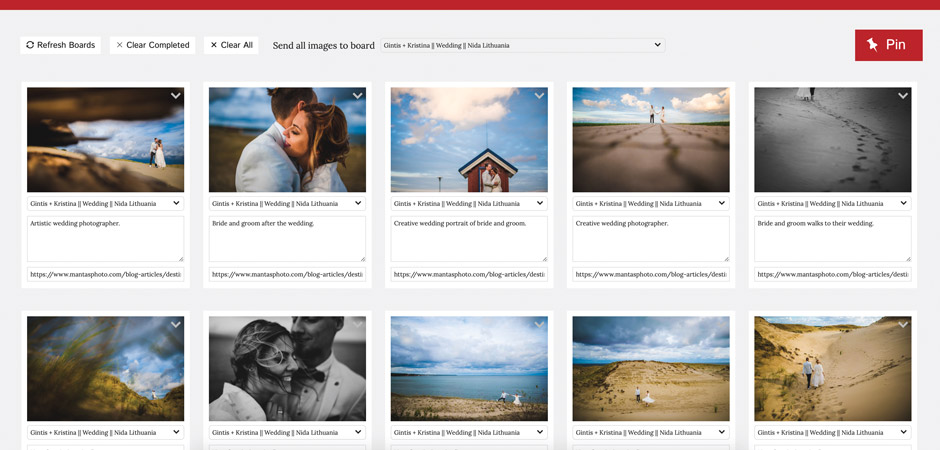
Task: Select the embracing couple close-up thumbnail
Action: tap(287, 140)
